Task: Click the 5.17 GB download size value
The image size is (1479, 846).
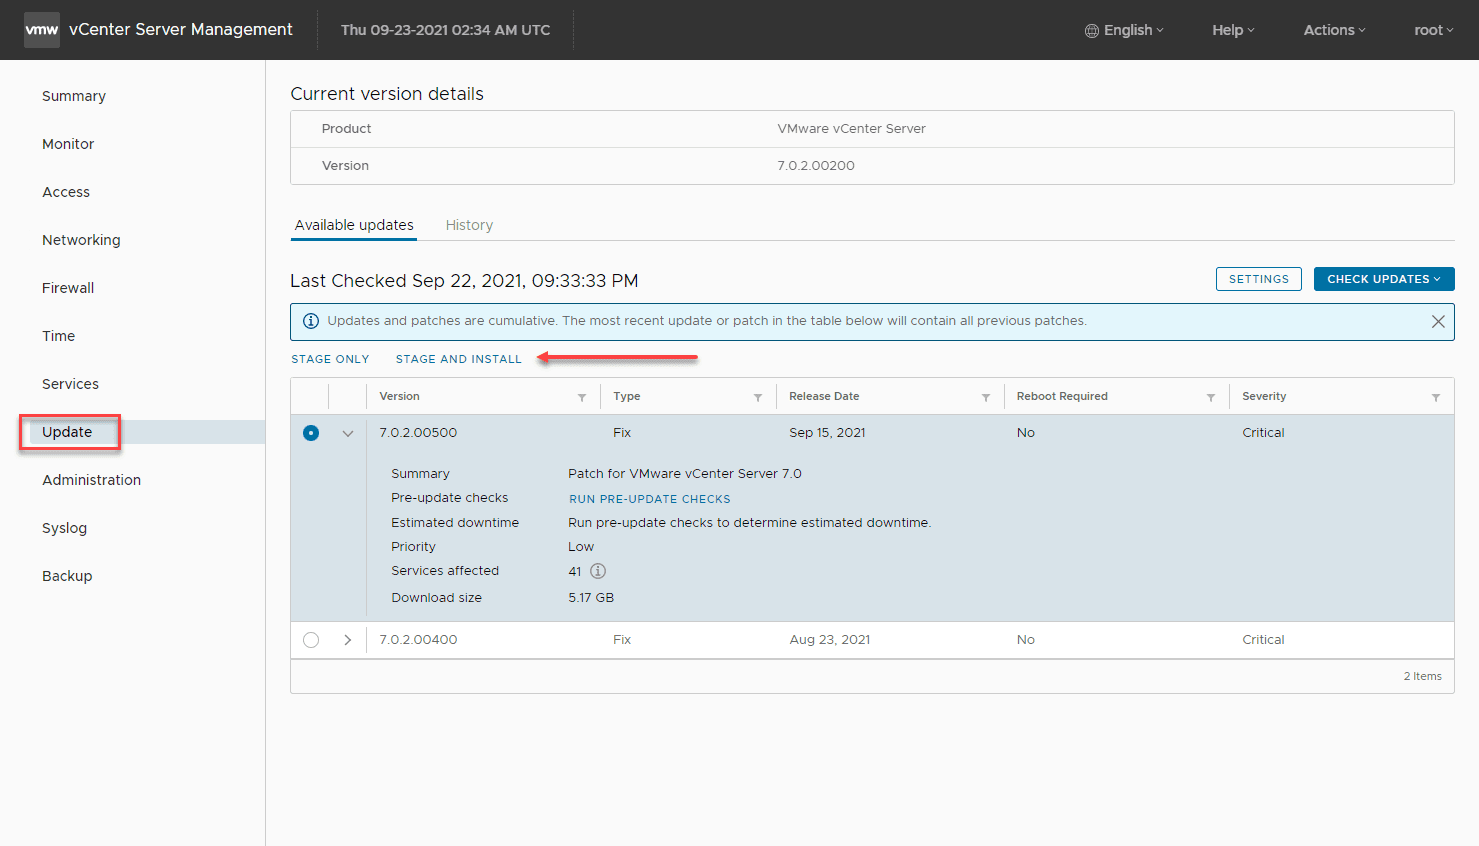Action: click(x=591, y=598)
